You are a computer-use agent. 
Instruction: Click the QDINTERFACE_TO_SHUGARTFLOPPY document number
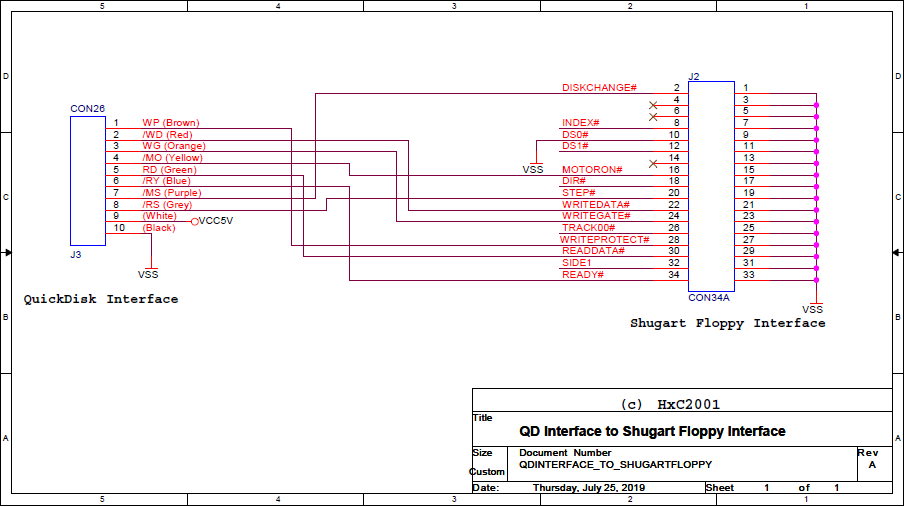point(615,464)
